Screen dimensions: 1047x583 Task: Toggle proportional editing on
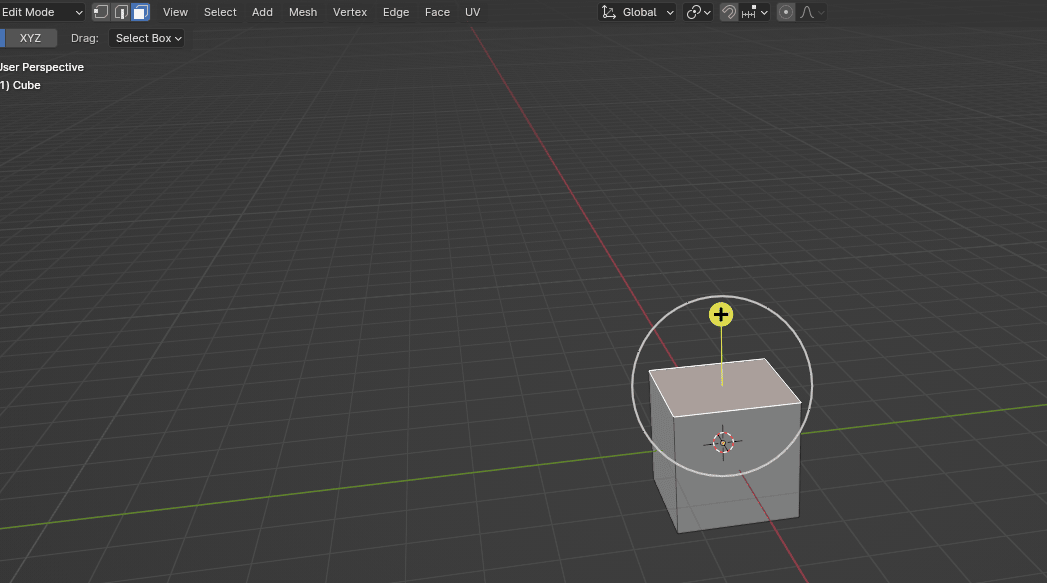pos(786,12)
